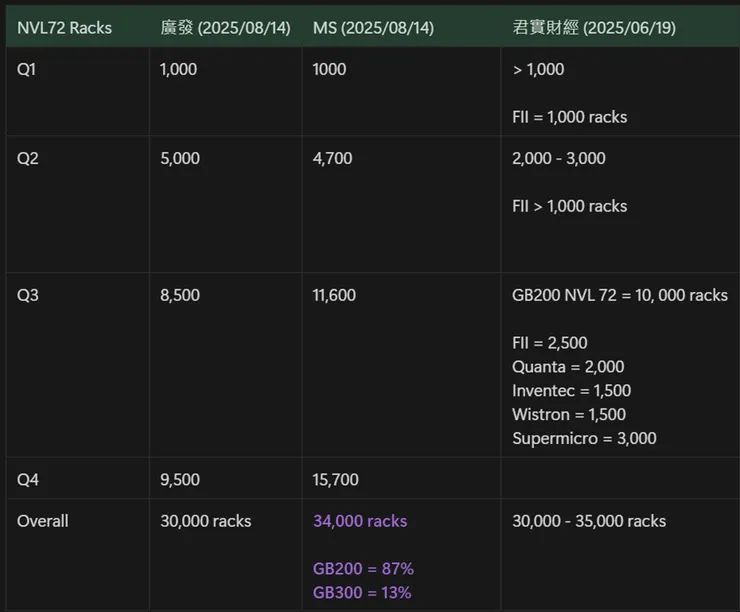This screenshot has width=740, height=612.
Task: Select the '8,500' value in Q3
Action: tap(180, 295)
